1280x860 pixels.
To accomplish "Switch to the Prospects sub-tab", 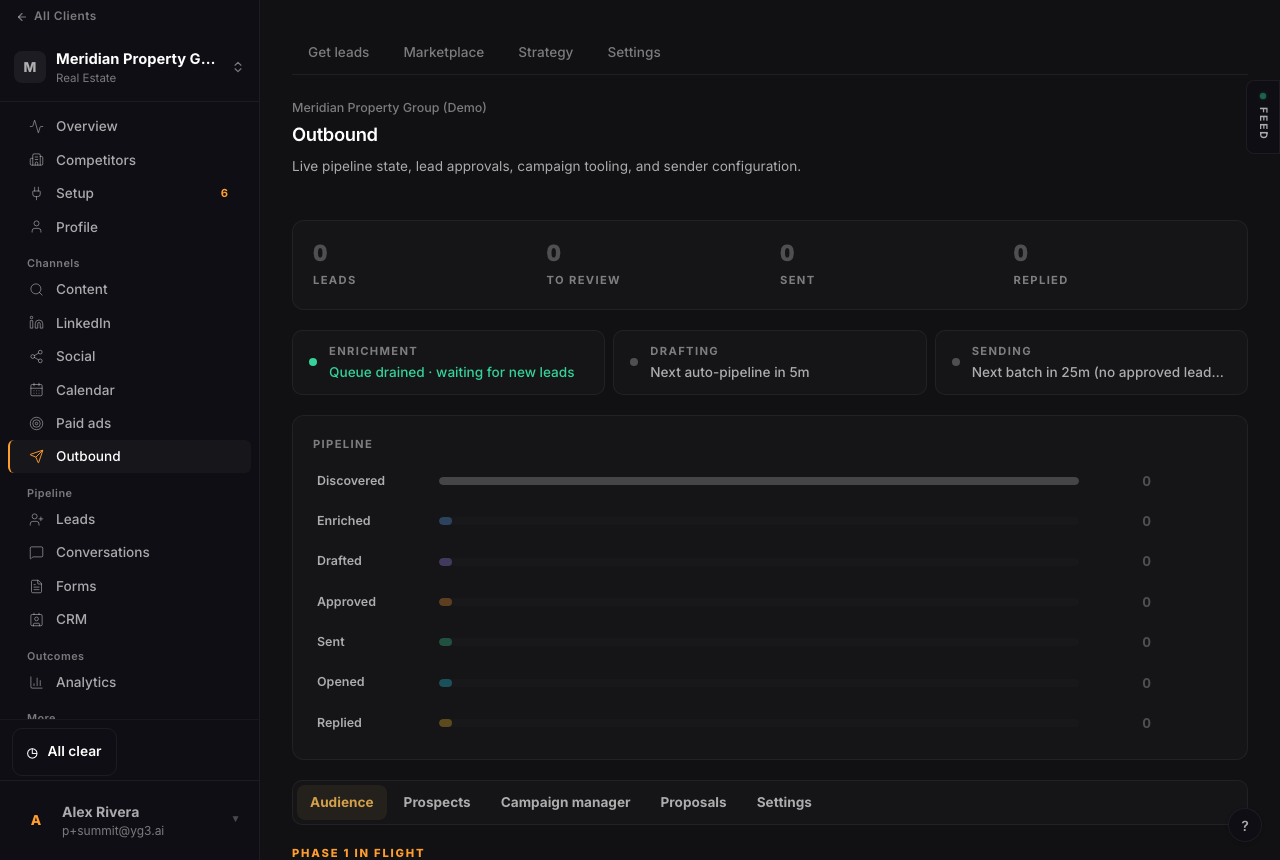I will pos(437,802).
